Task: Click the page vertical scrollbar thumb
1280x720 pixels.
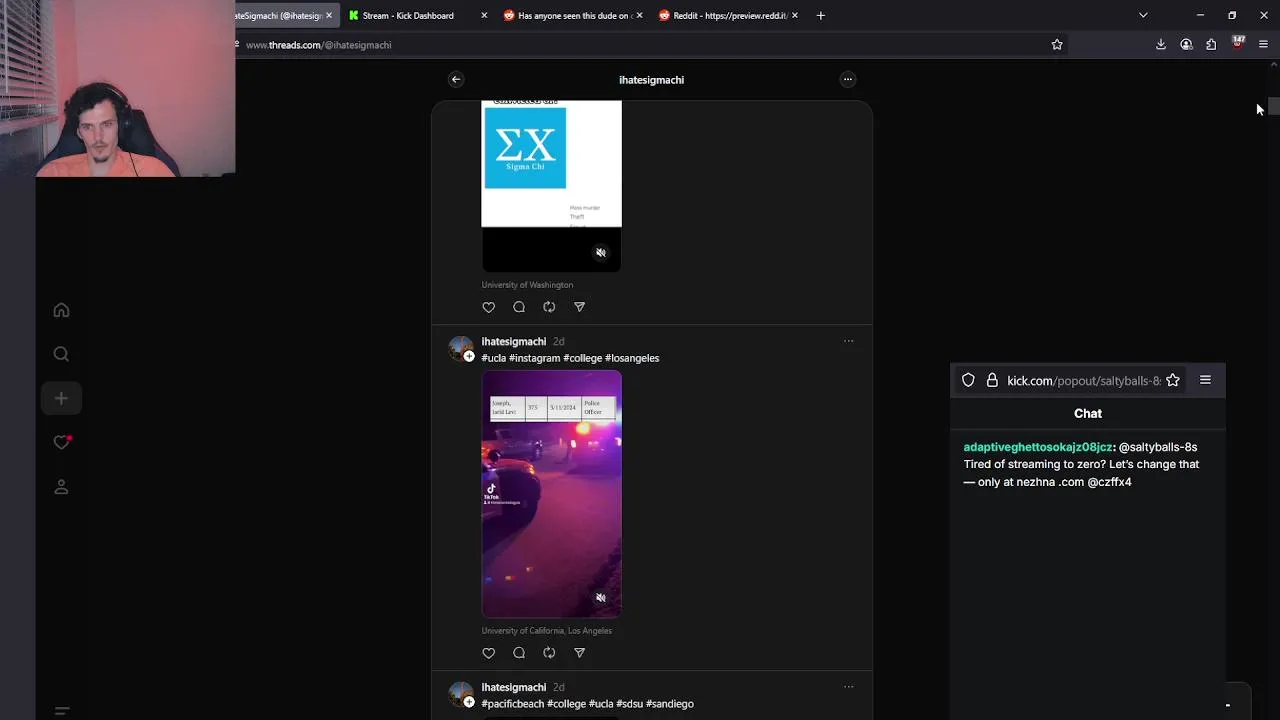Action: pos(1274,107)
